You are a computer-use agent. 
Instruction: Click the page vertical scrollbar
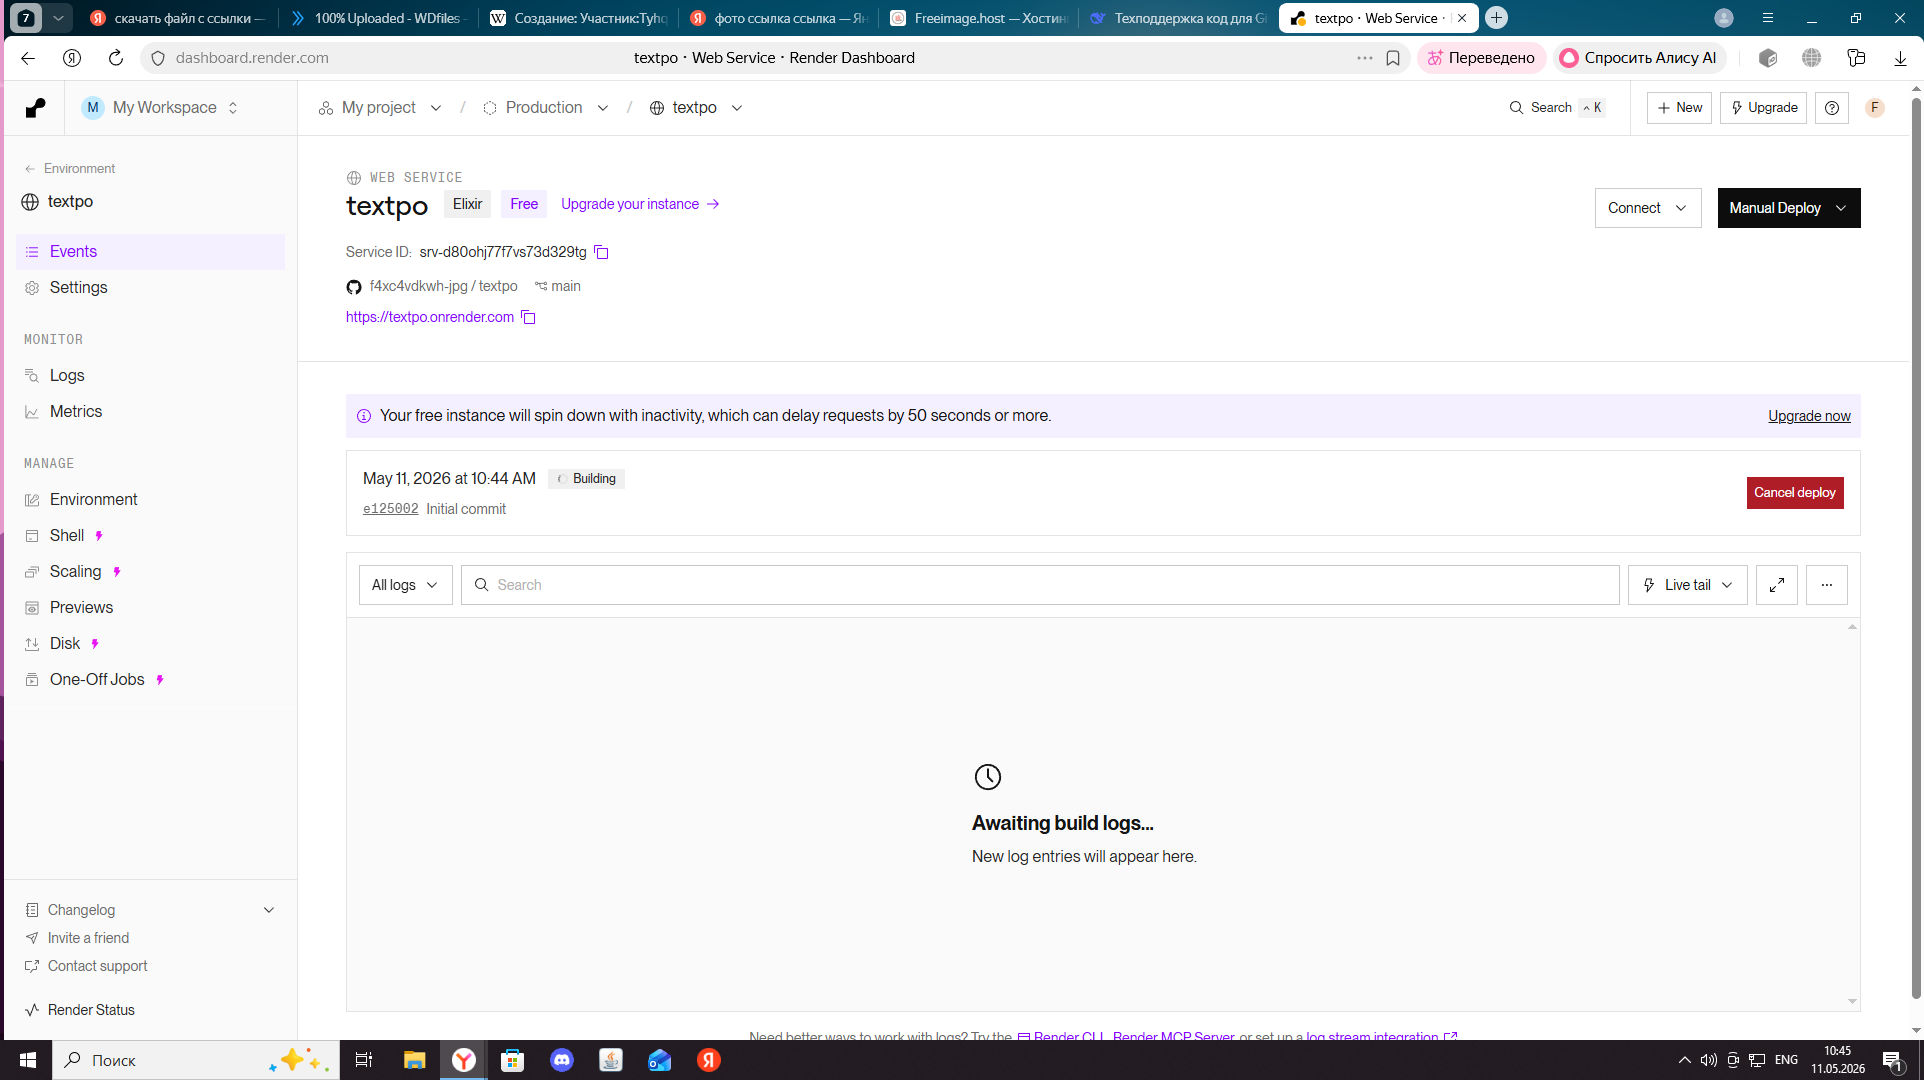(1916, 548)
